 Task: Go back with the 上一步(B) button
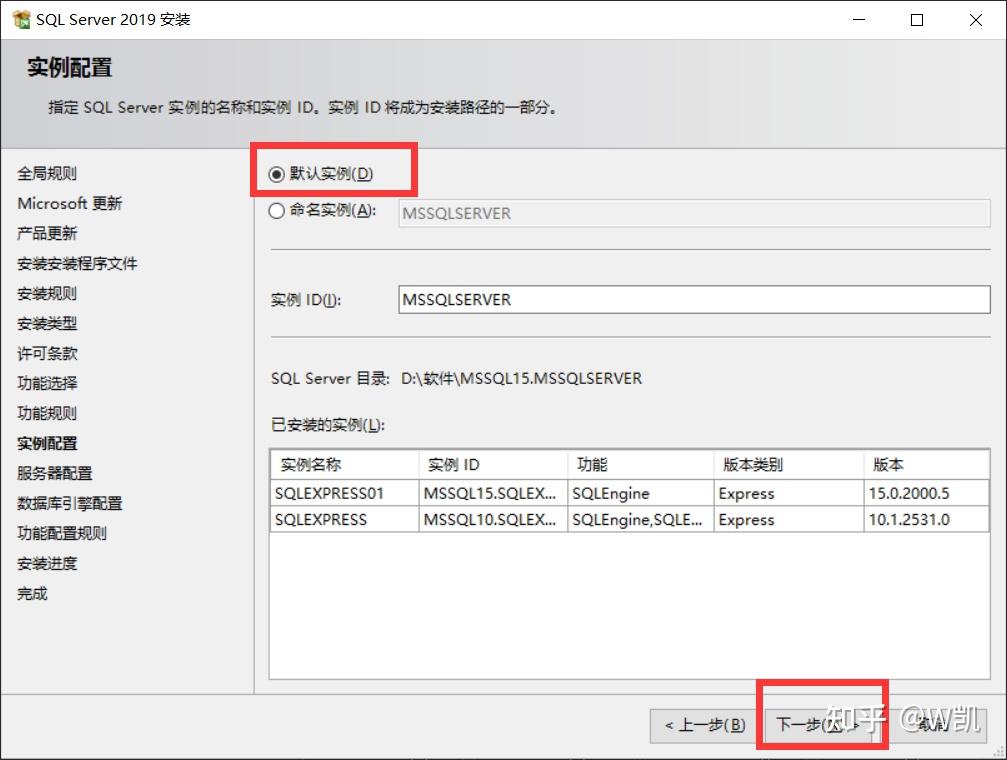[x=705, y=725]
